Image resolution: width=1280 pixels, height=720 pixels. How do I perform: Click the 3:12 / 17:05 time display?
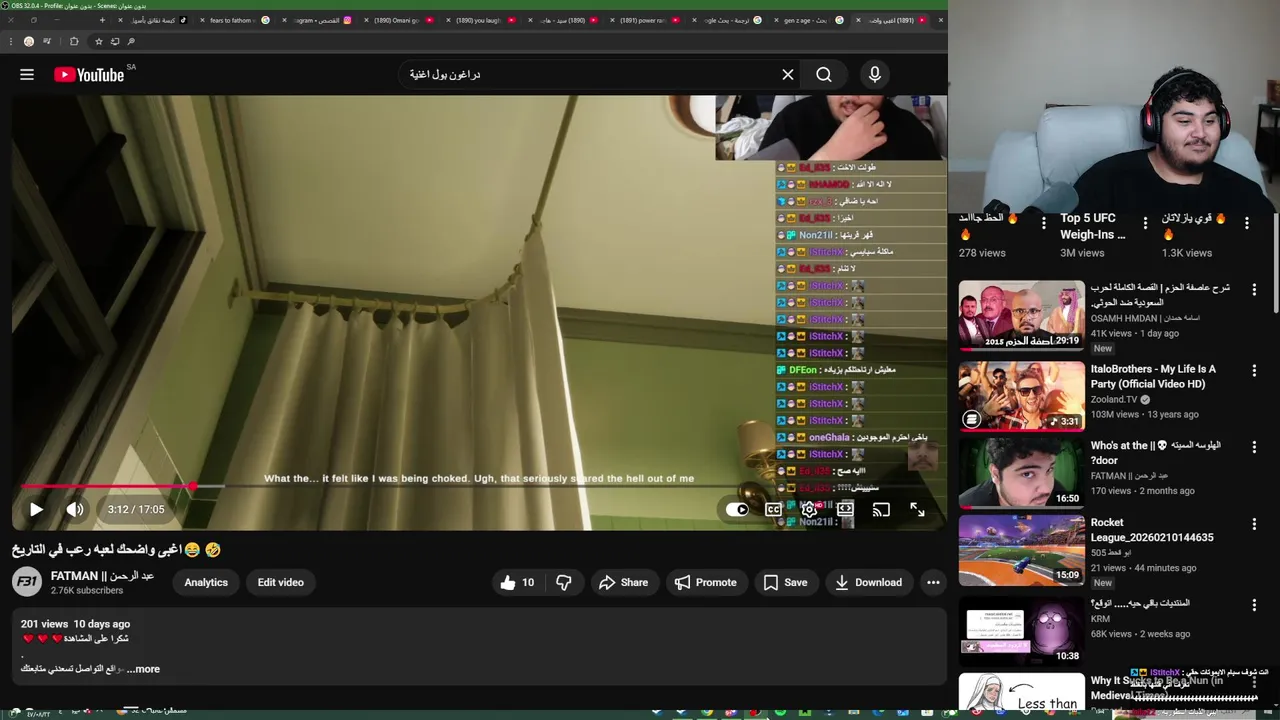(136, 509)
